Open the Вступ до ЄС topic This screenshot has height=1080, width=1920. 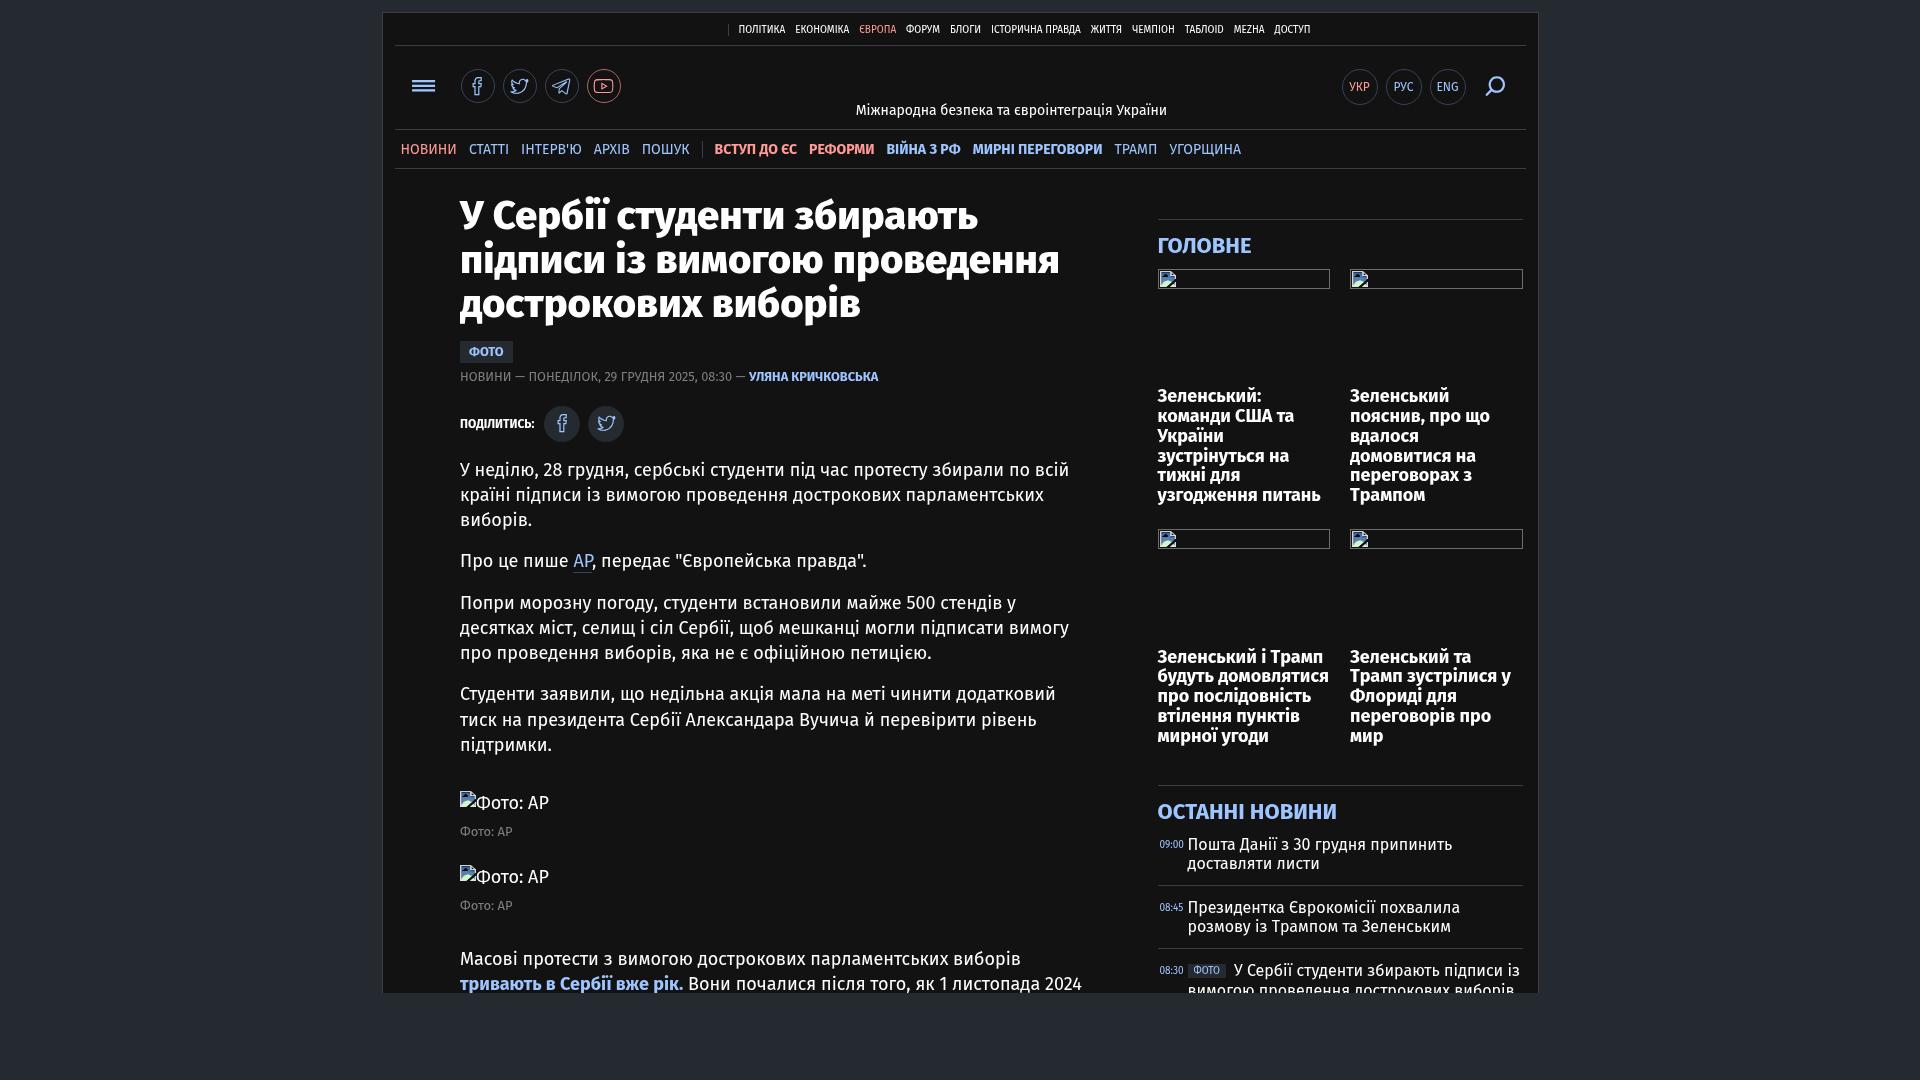[x=755, y=149]
